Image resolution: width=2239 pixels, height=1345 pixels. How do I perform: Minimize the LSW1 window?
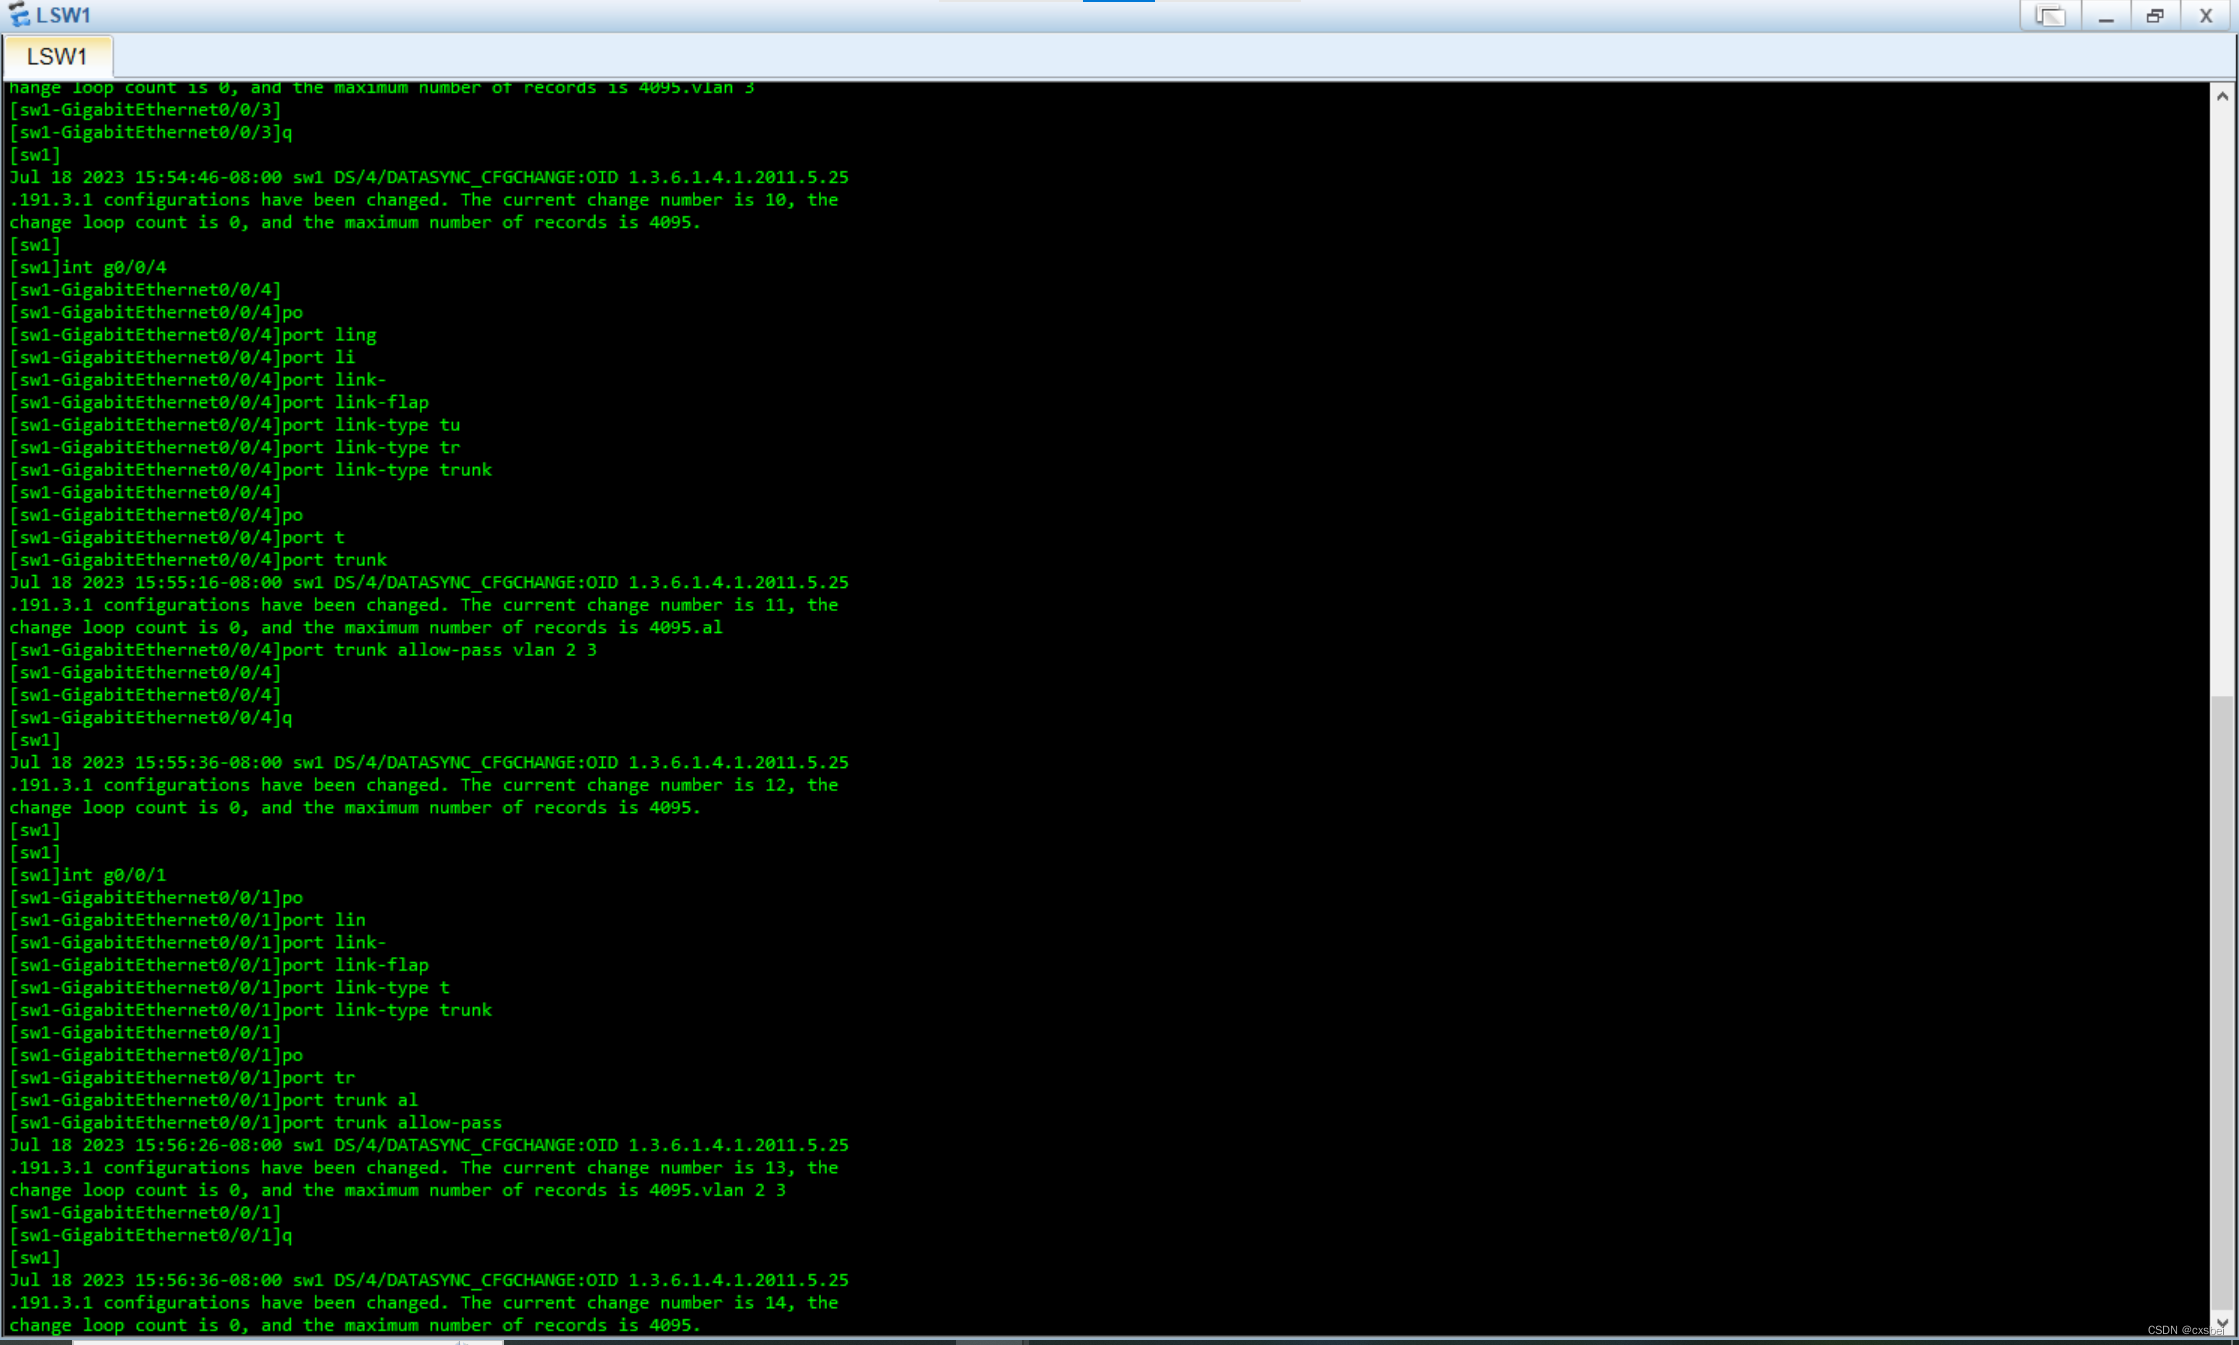click(x=2105, y=16)
